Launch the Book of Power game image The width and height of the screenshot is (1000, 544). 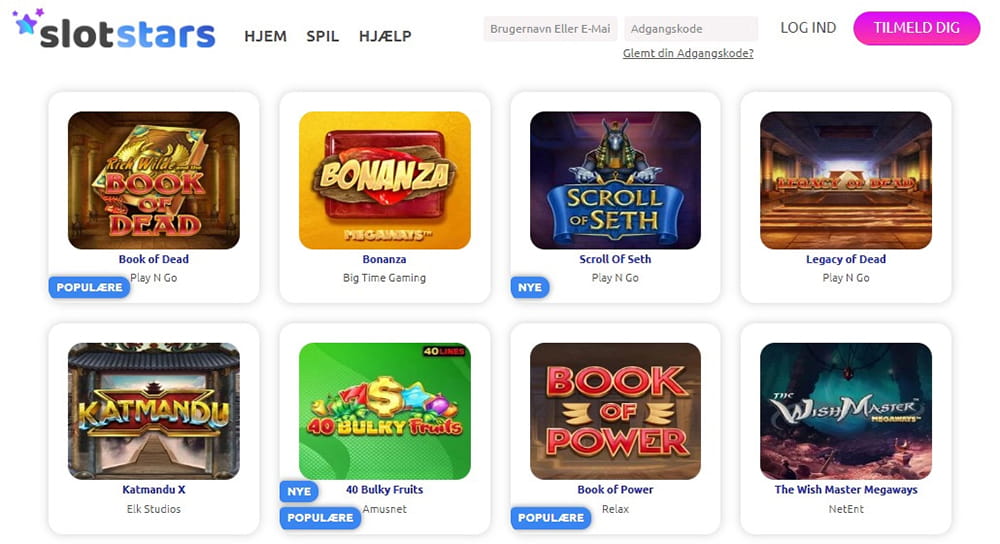[x=615, y=411]
